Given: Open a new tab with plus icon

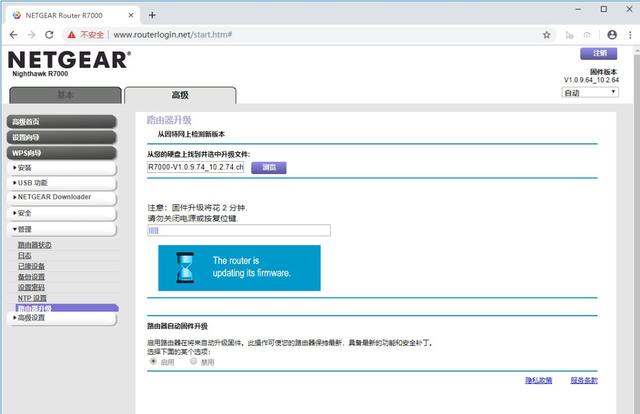Looking at the screenshot, I should pos(152,16).
